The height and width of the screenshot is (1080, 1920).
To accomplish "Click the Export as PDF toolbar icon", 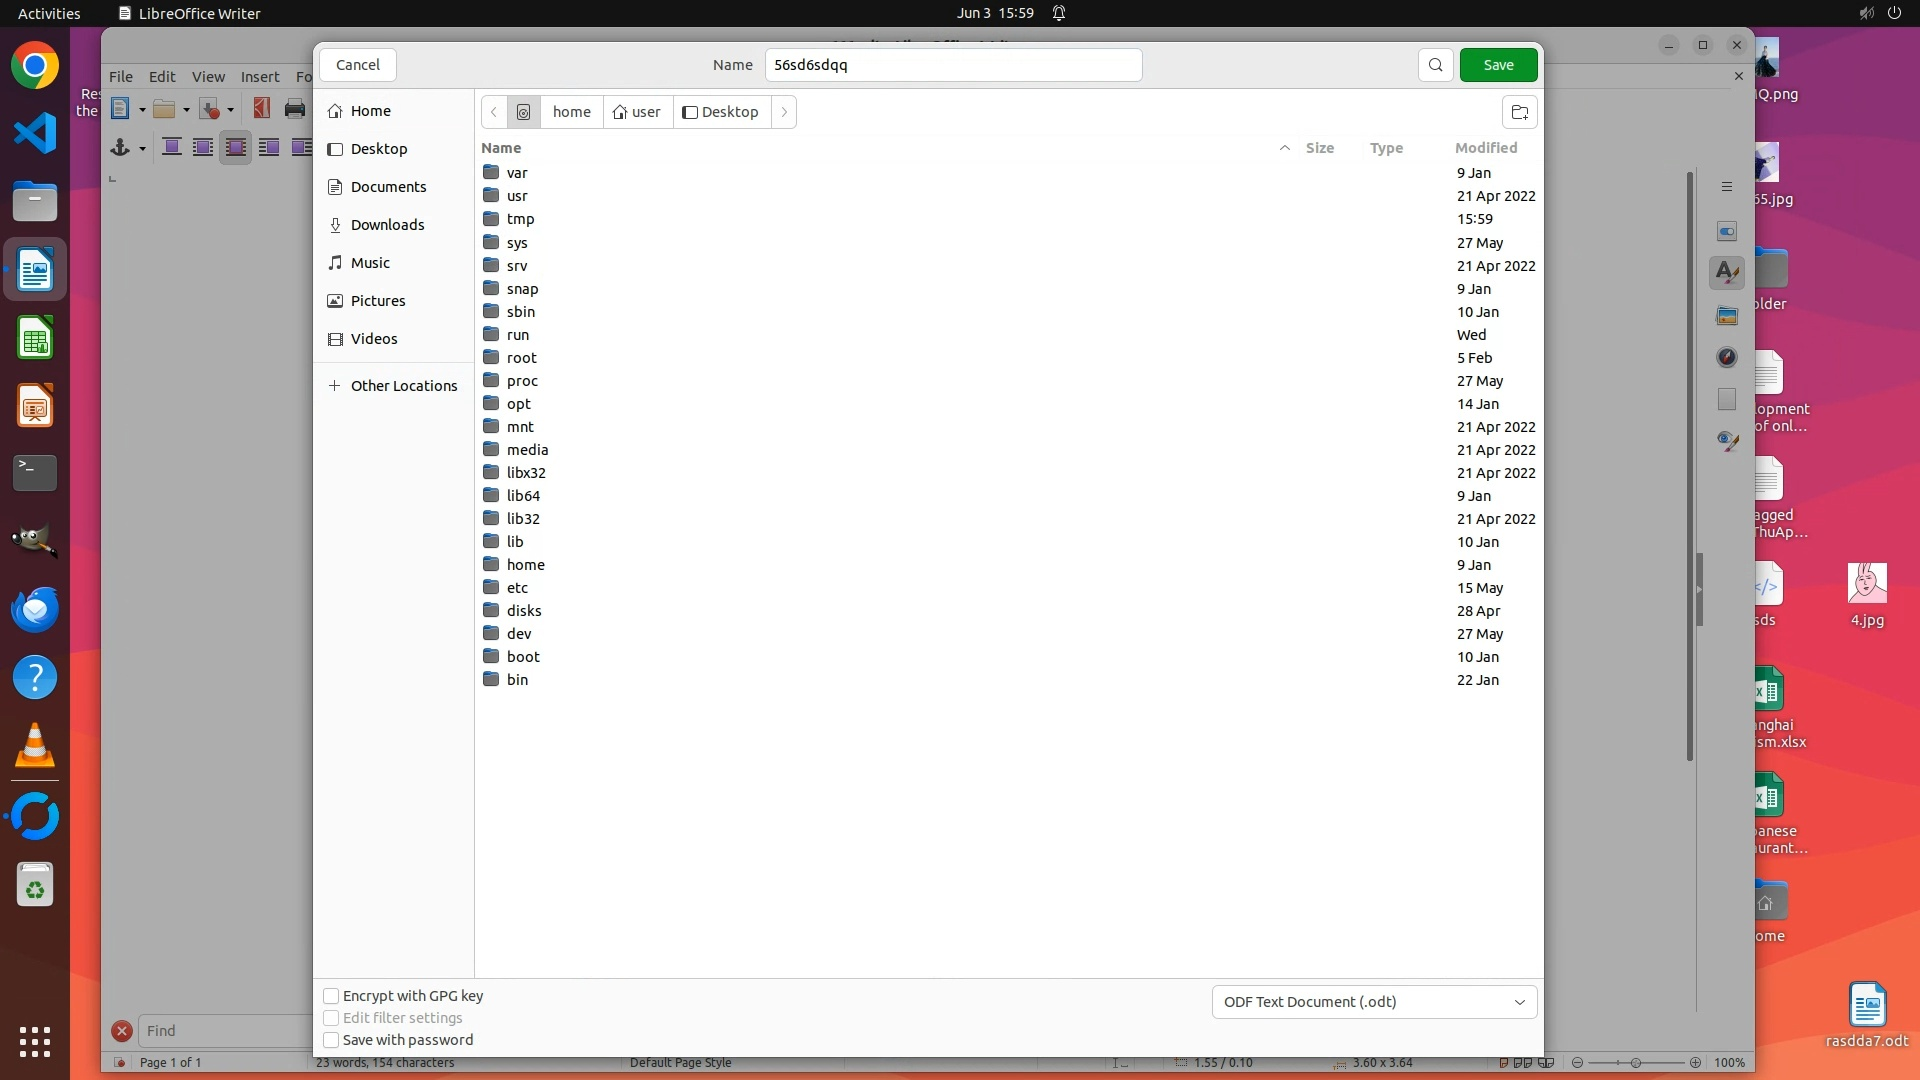I will pyautogui.click(x=262, y=109).
